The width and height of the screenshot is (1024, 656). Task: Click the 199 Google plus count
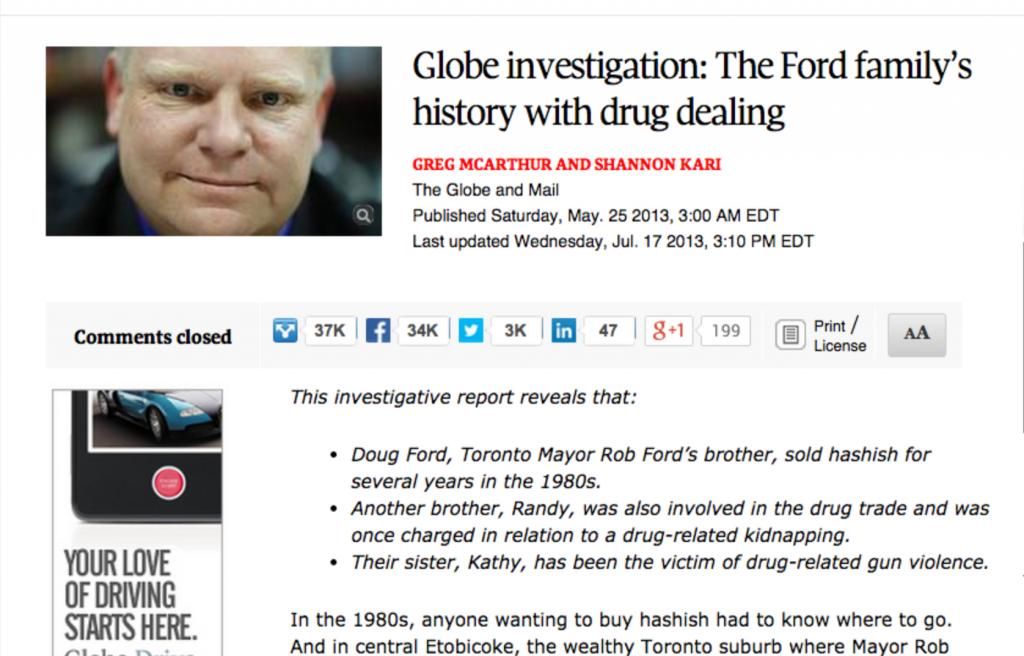(725, 331)
